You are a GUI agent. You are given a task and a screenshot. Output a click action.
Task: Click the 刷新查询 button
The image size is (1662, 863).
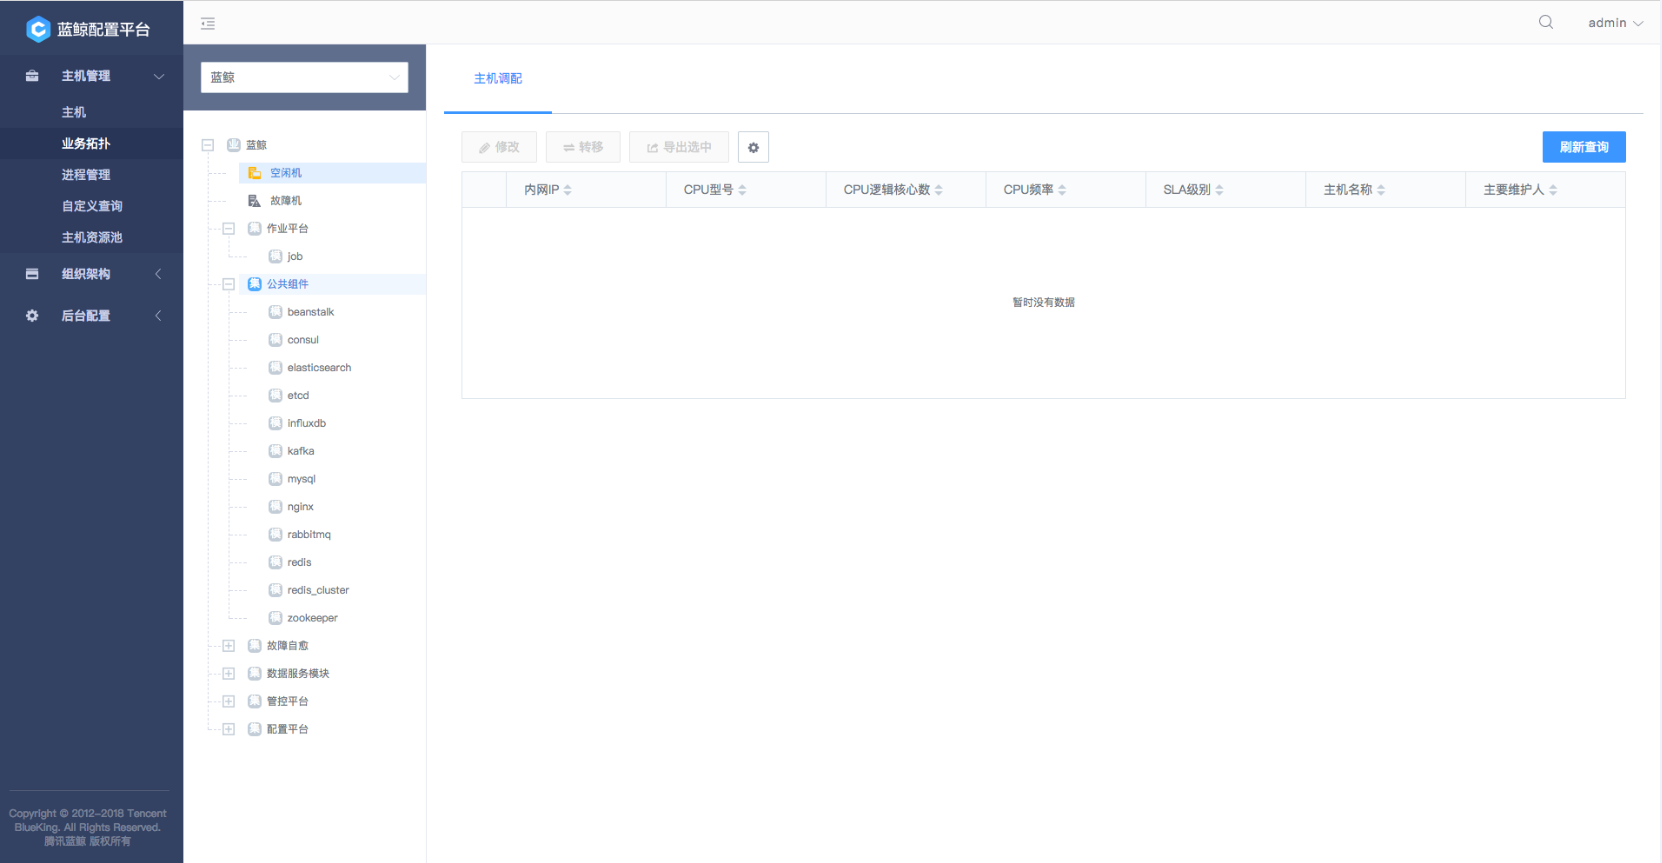(x=1583, y=147)
